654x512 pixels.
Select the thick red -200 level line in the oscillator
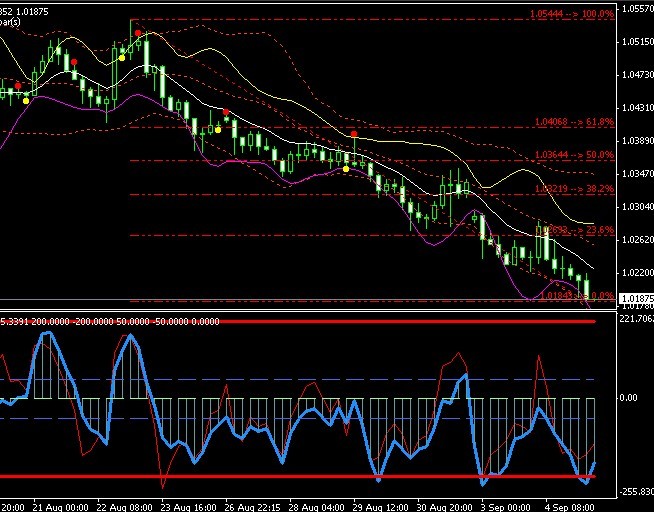(297, 476)
